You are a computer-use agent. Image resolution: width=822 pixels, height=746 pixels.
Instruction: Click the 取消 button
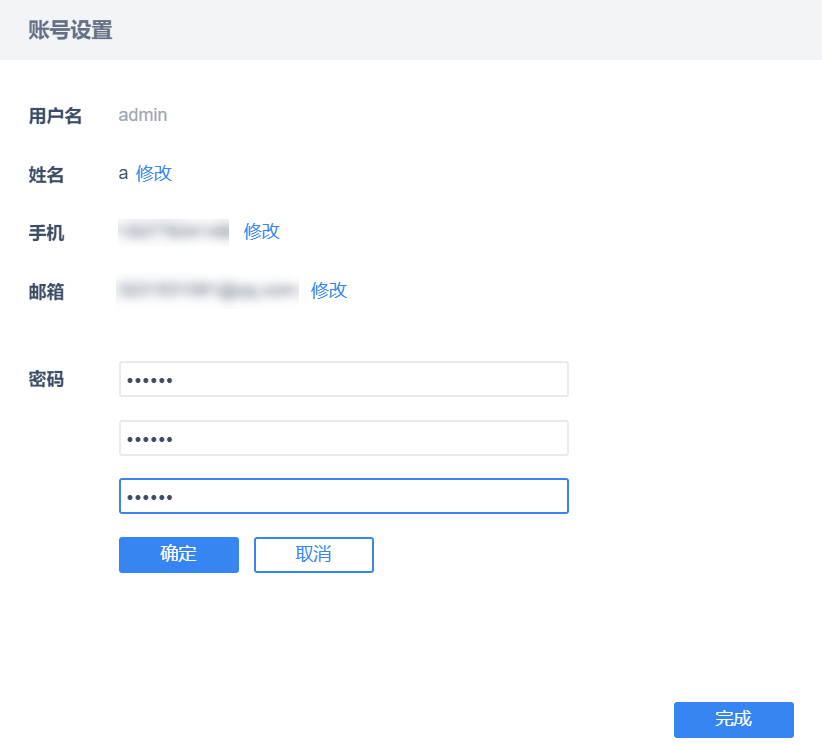313,554
